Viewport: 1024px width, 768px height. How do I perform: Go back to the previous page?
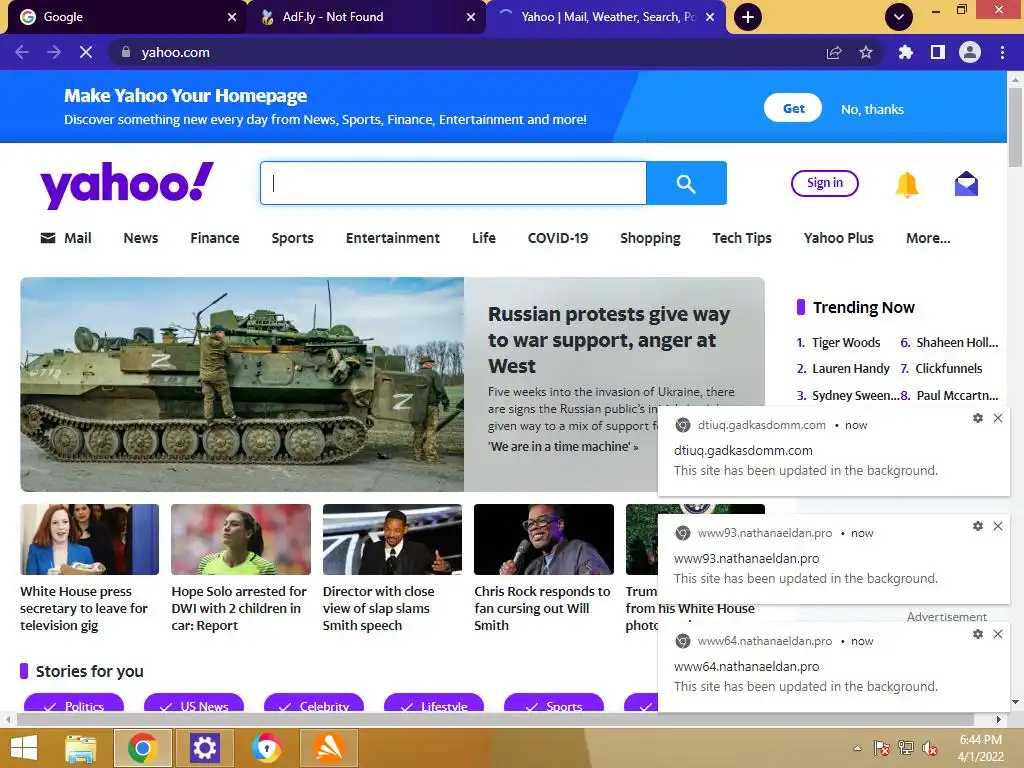coord(22,52)
